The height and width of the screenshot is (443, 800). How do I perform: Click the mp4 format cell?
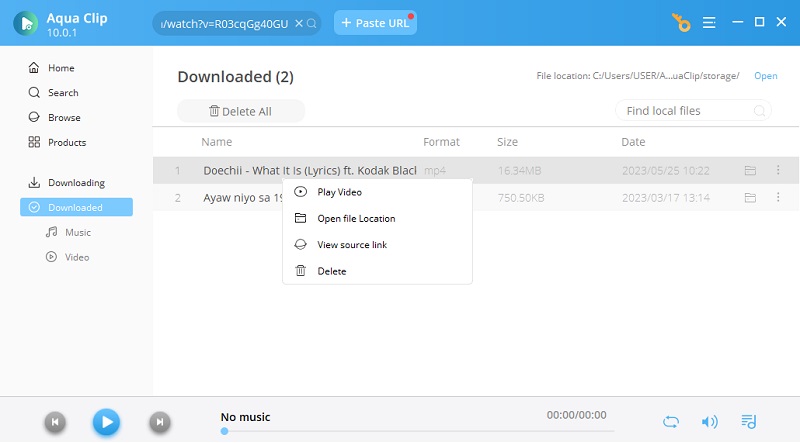click(435, 170)
